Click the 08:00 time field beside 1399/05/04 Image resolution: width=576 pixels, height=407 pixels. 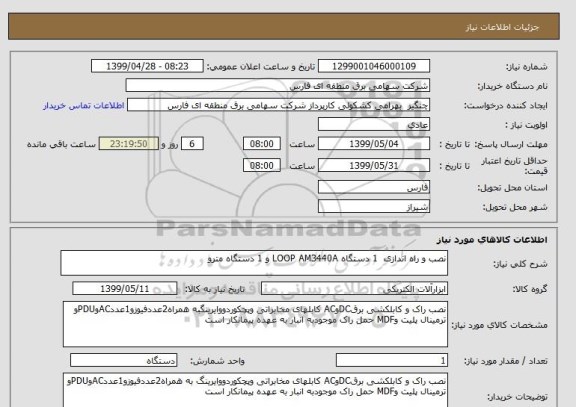pos(262,144)
